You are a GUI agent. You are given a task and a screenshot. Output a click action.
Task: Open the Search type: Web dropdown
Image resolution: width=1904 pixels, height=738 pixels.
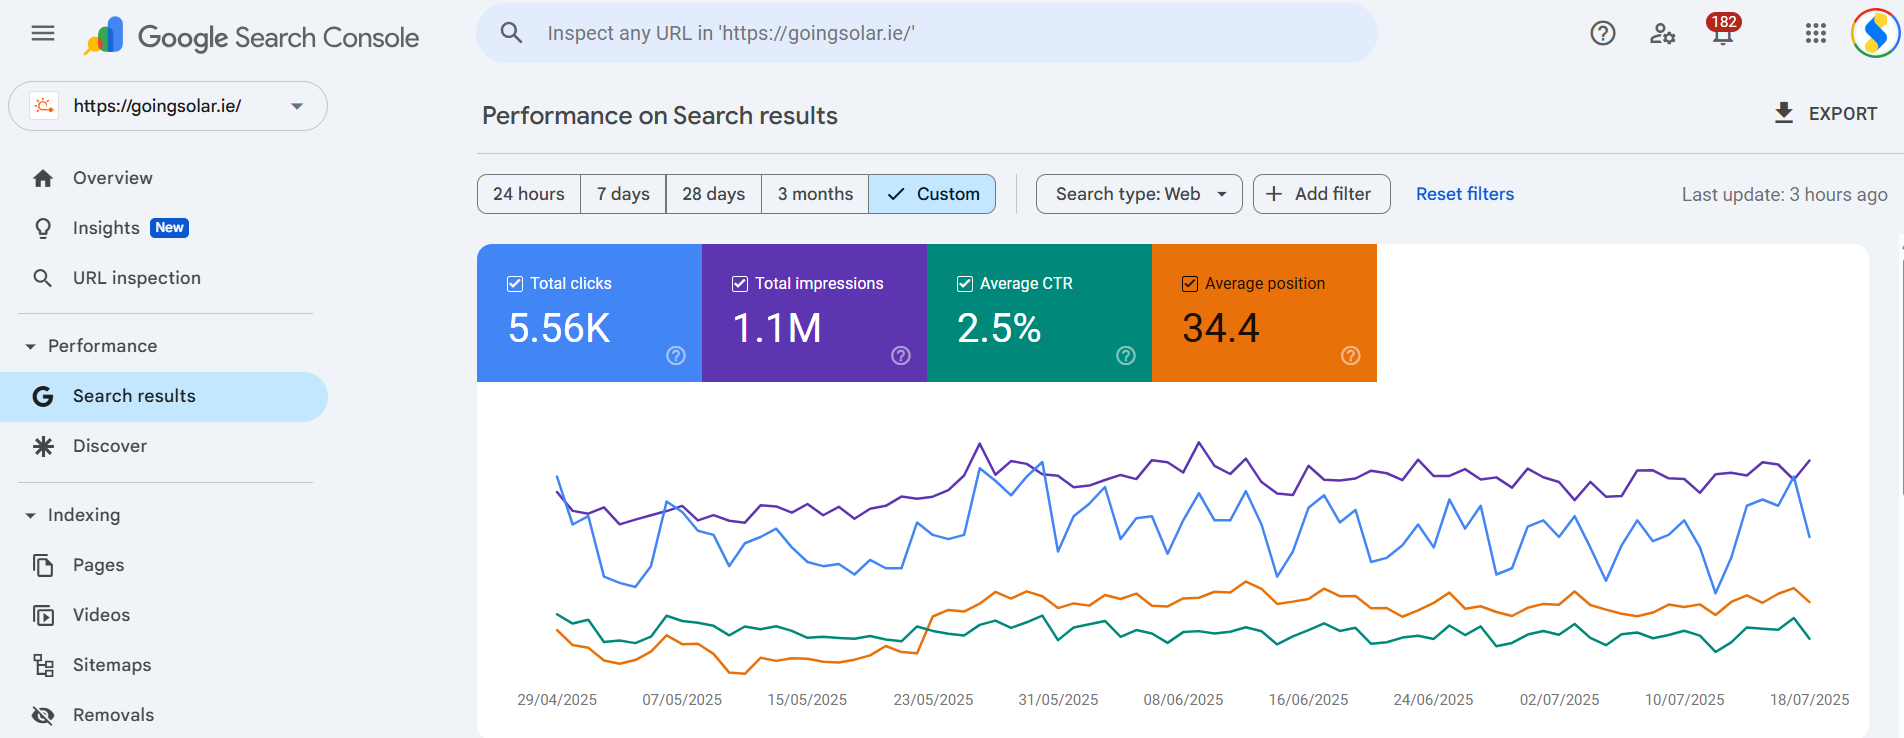tap(1139, 194)
